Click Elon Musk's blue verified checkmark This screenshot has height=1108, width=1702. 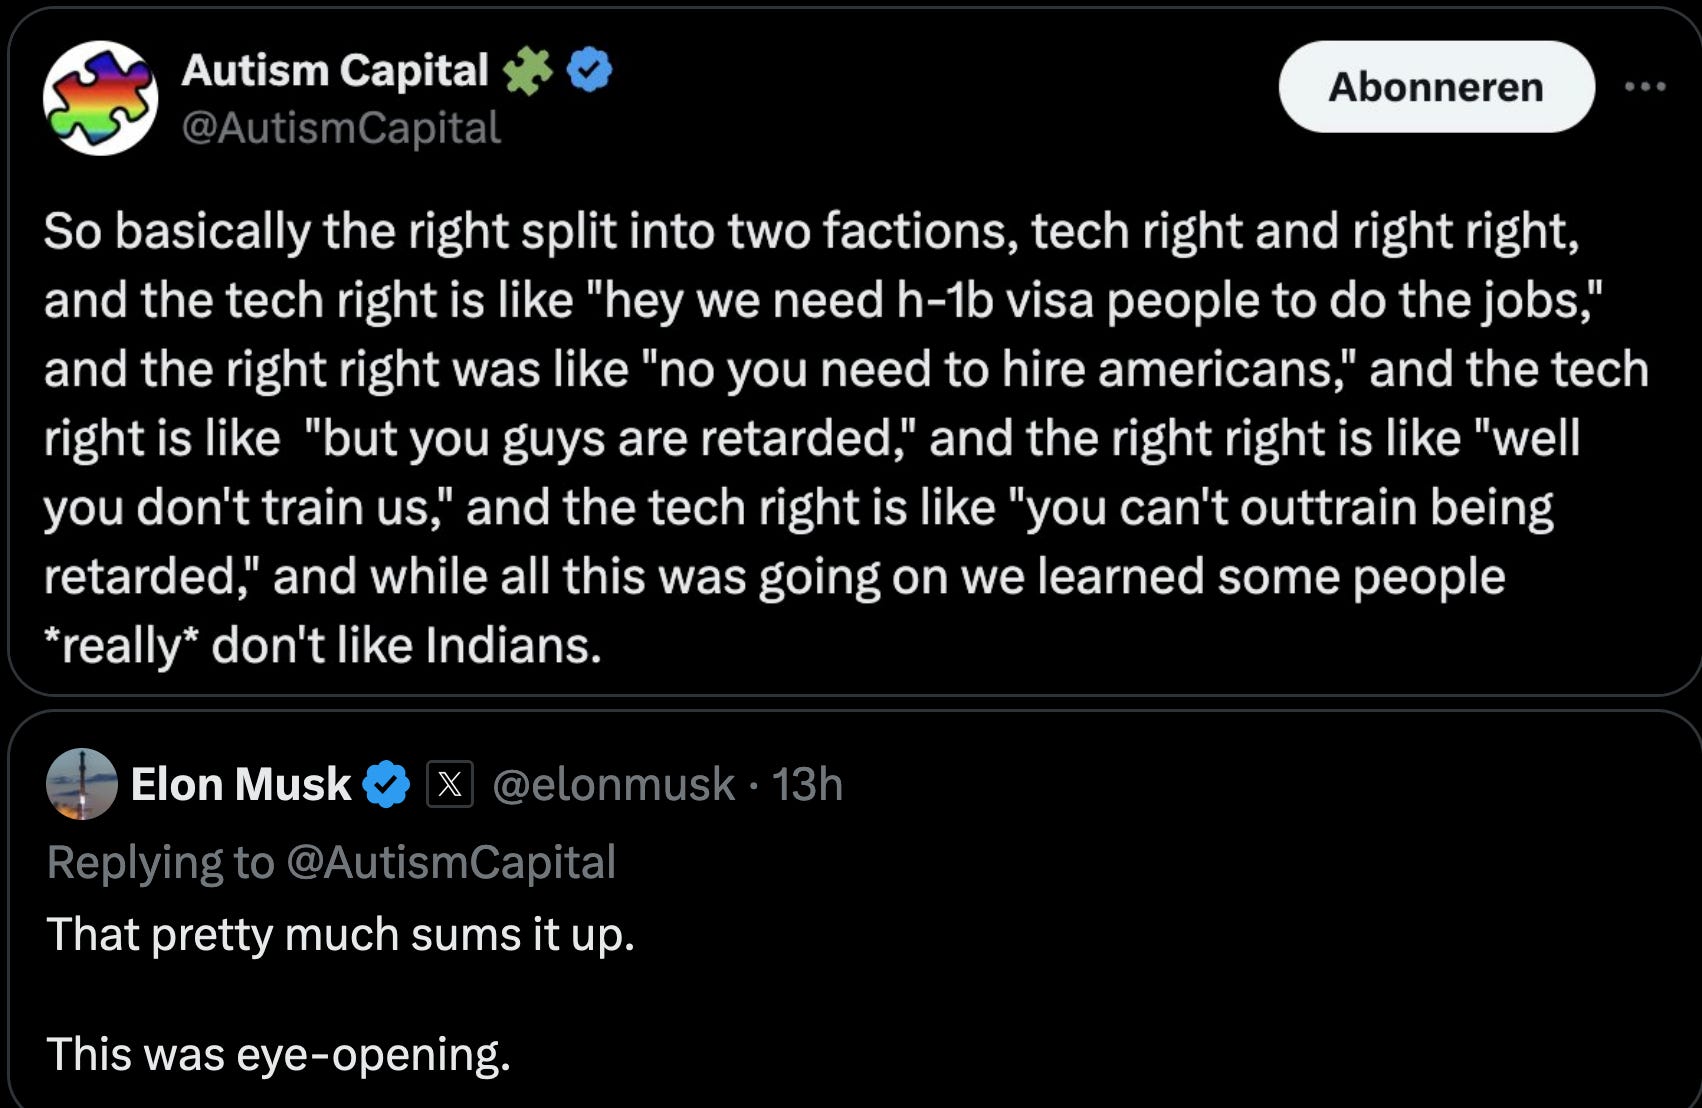[386, 784]
